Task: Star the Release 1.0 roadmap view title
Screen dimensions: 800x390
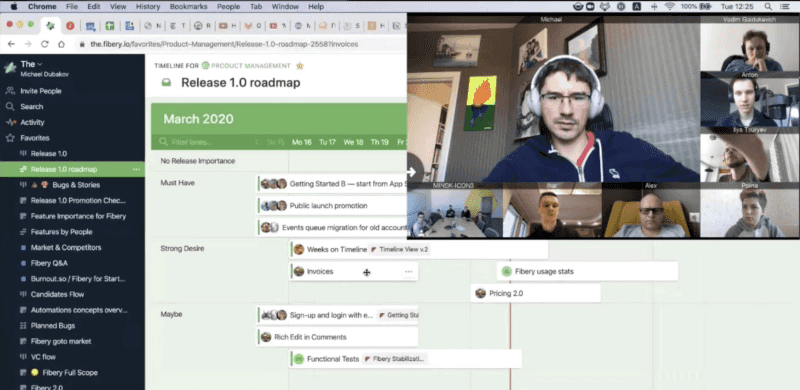Action: [x=300, y=66]
